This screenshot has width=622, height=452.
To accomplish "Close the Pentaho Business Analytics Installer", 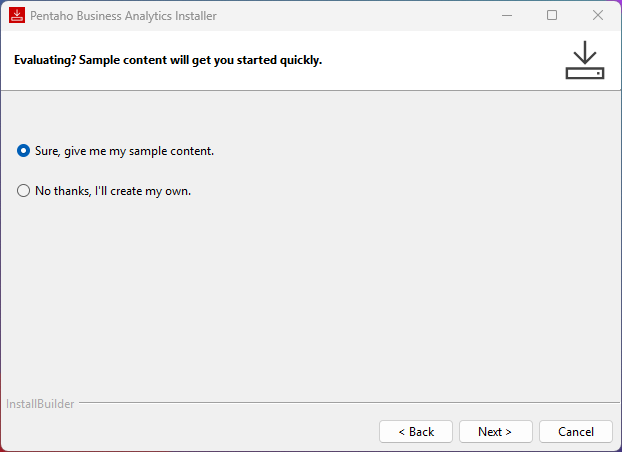I will tap(598, 16).
